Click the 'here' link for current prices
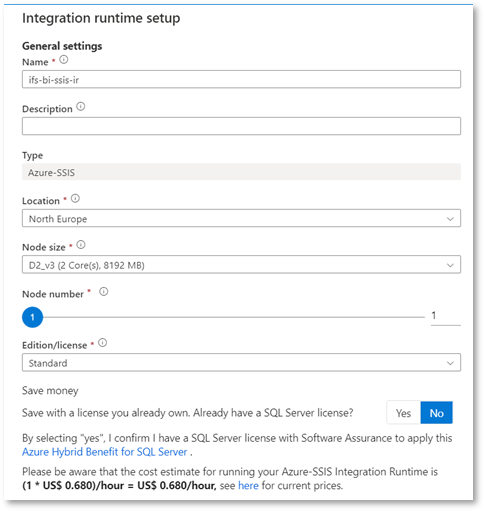The width and height of the screenshot is (484, 511). 248,485
